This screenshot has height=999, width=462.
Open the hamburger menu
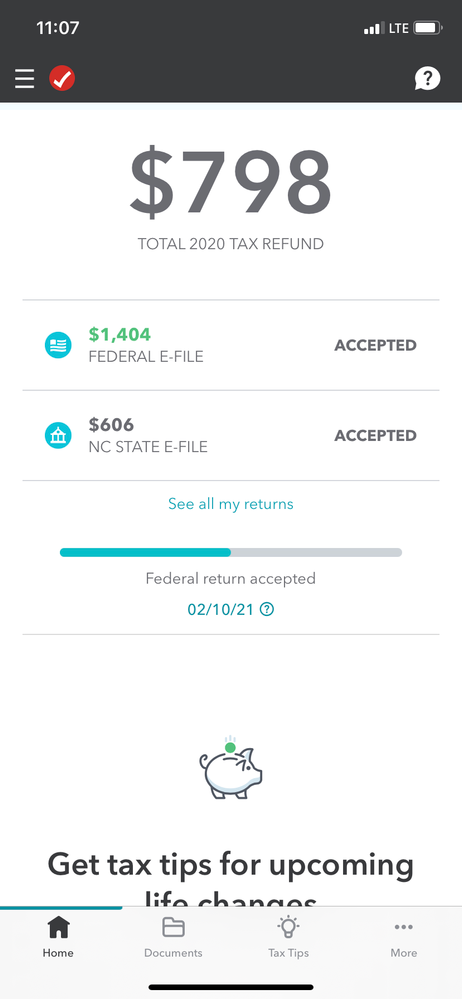(x=24, y=79)
